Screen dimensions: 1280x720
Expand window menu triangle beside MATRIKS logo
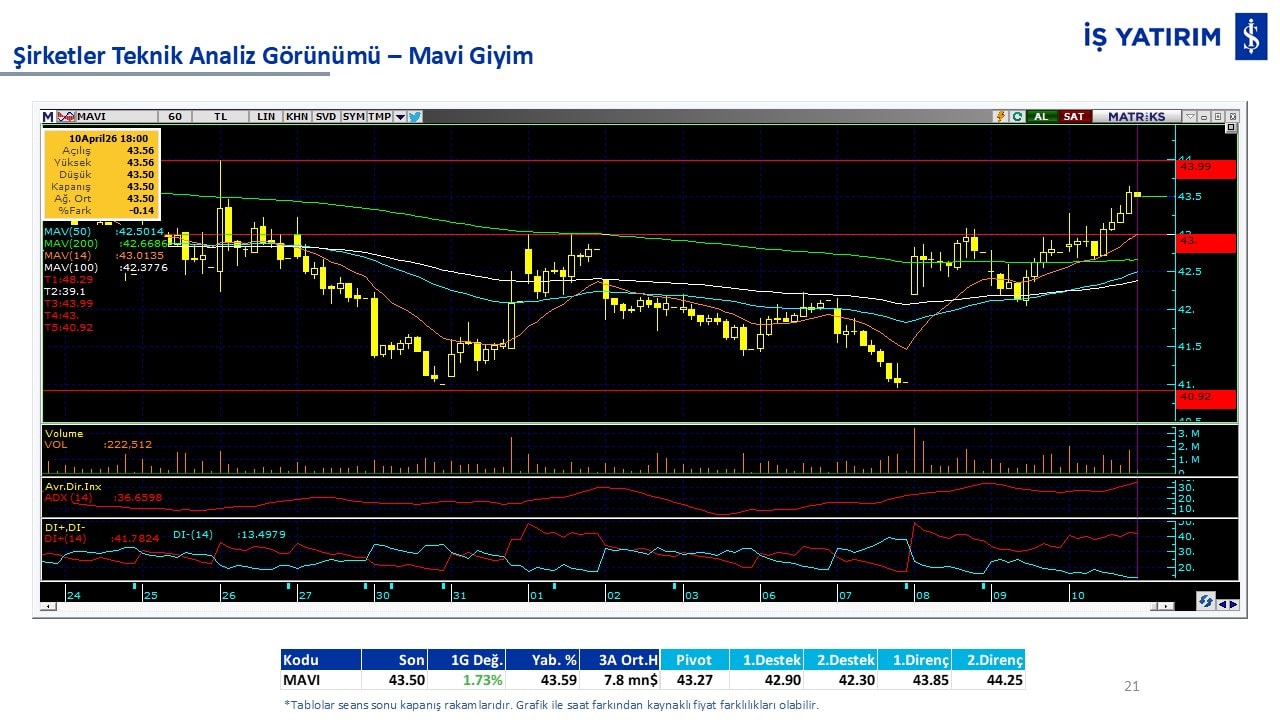point(1190,116)
